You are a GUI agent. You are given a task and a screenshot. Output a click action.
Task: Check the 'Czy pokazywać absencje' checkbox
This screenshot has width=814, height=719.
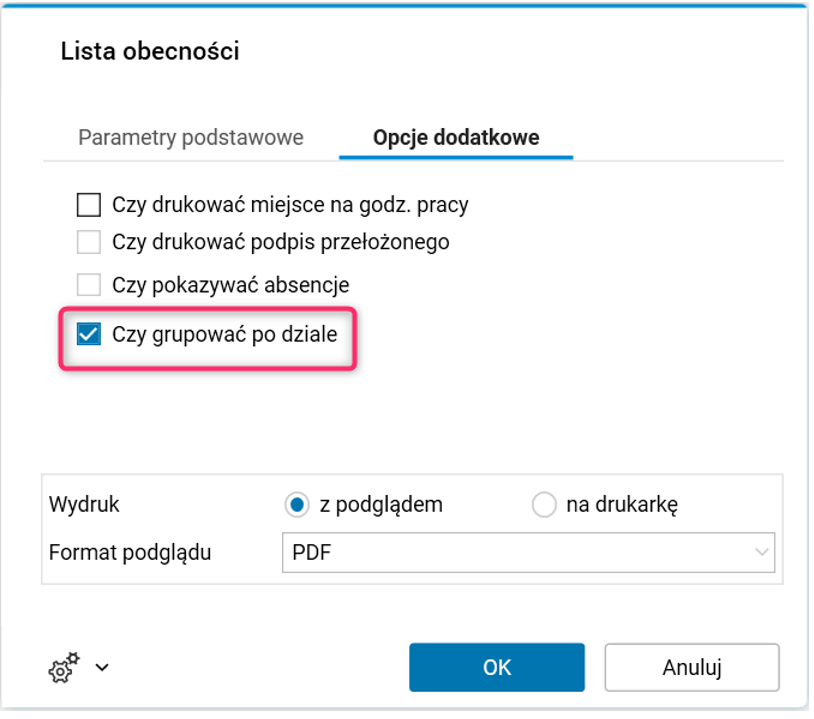click(90, 285)
